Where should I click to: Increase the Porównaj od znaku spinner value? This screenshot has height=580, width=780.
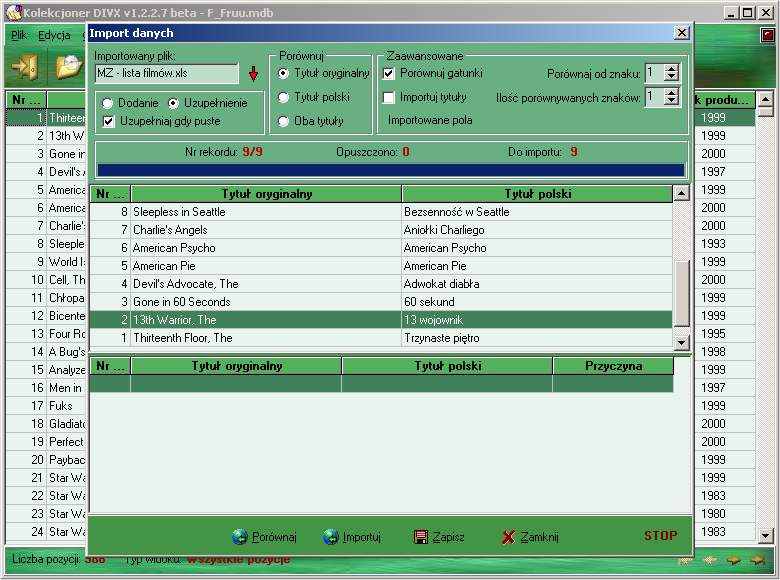pyautogui.click(x=671, y=69)
